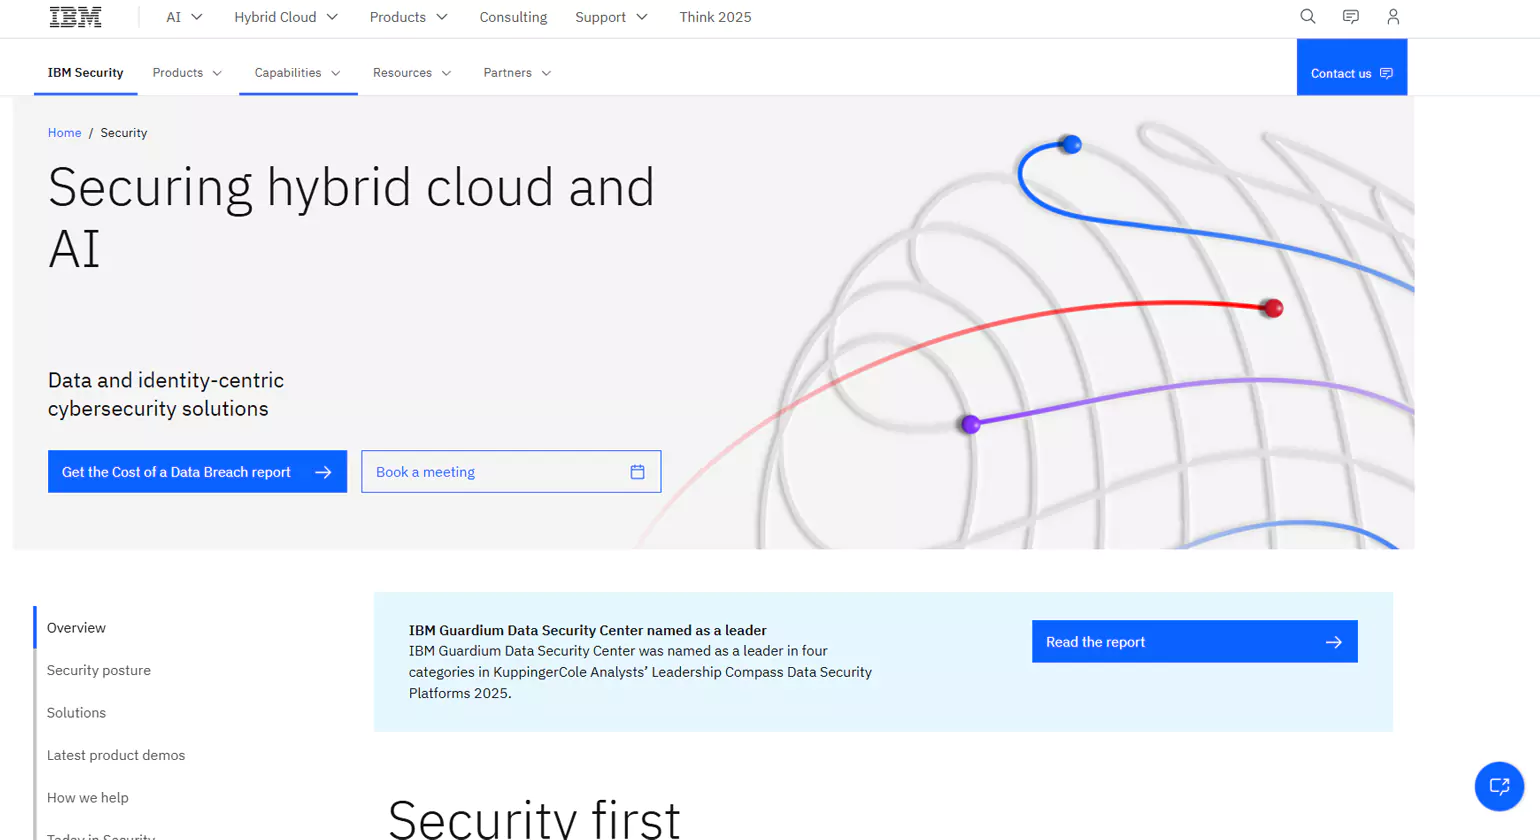Click the arrow icon on Read the report
Viewport: 1540px width, 840px height.
pyautogui.click(x=1335, y=641)
